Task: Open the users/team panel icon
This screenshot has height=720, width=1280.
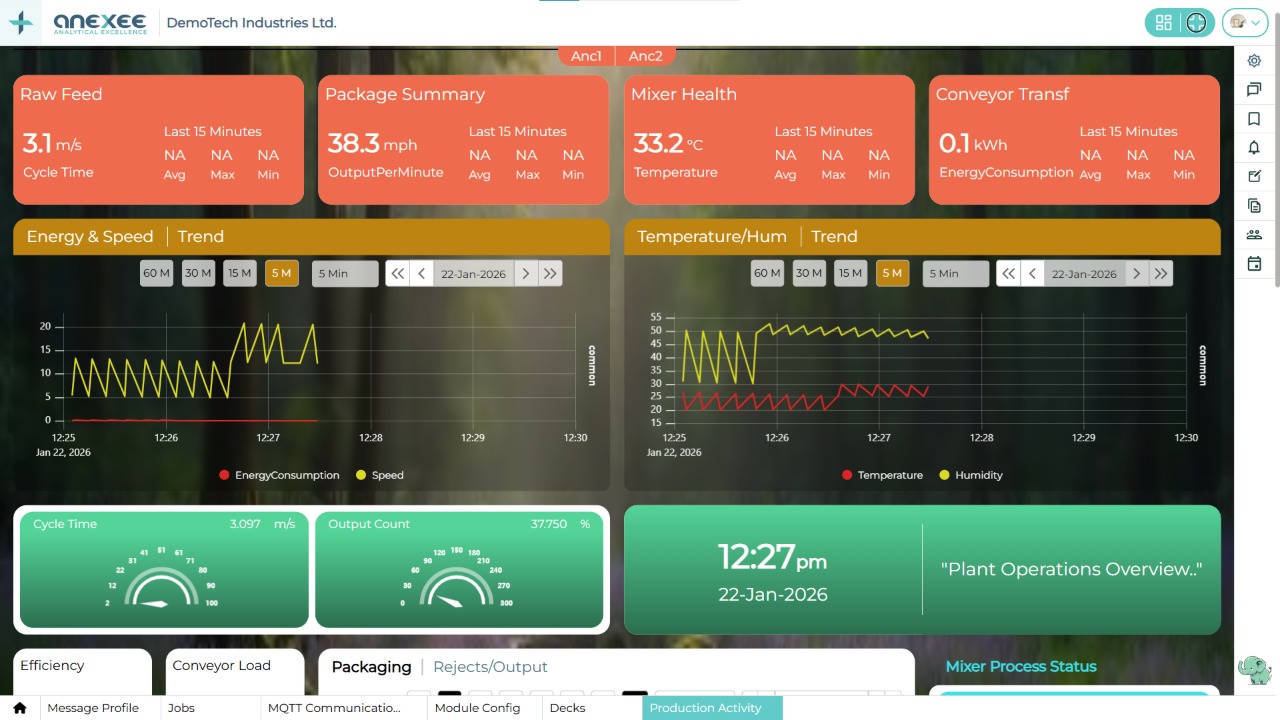Action: [x=1254, y=234]
